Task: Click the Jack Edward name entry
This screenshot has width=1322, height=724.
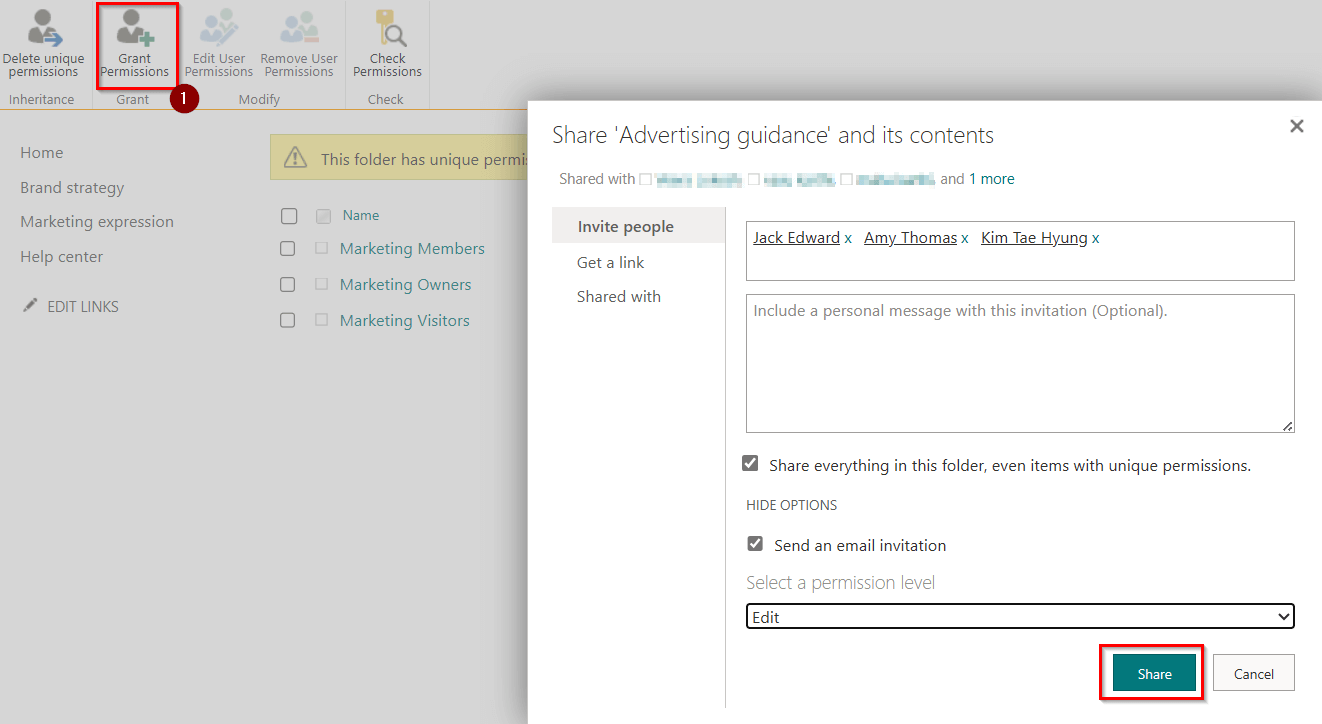Action: pos(796,238)
